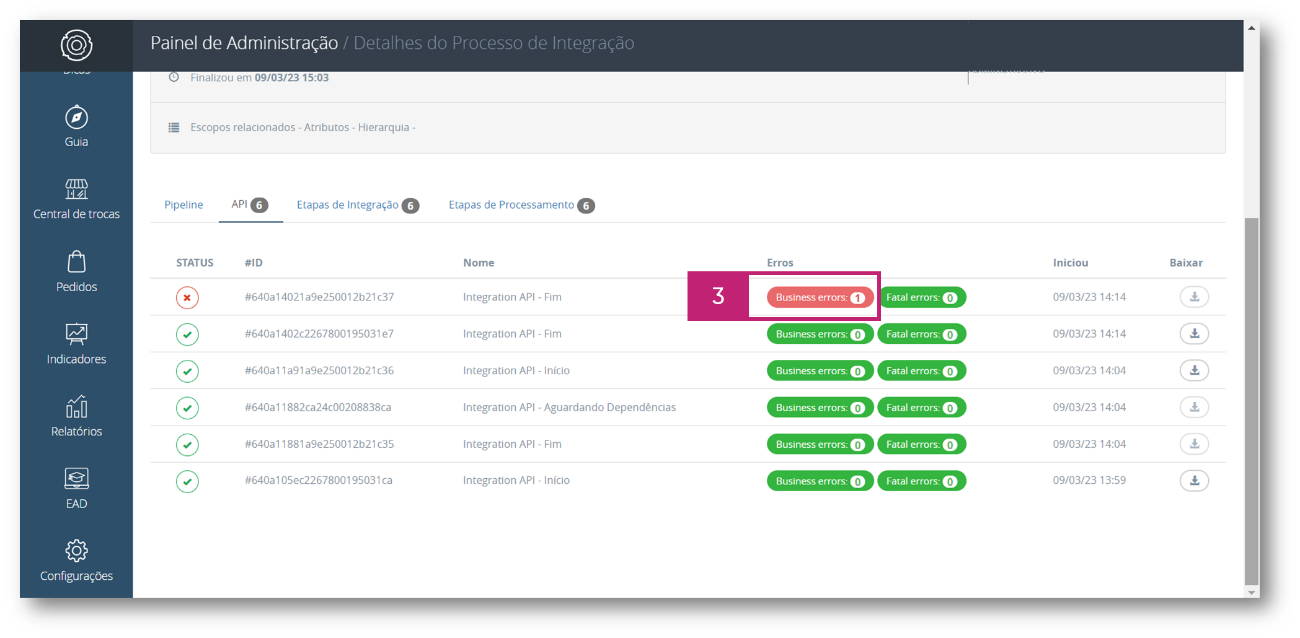Click the list icon beside Escopos relacionados
The image size is (1300, 638).
click(174, 128)
